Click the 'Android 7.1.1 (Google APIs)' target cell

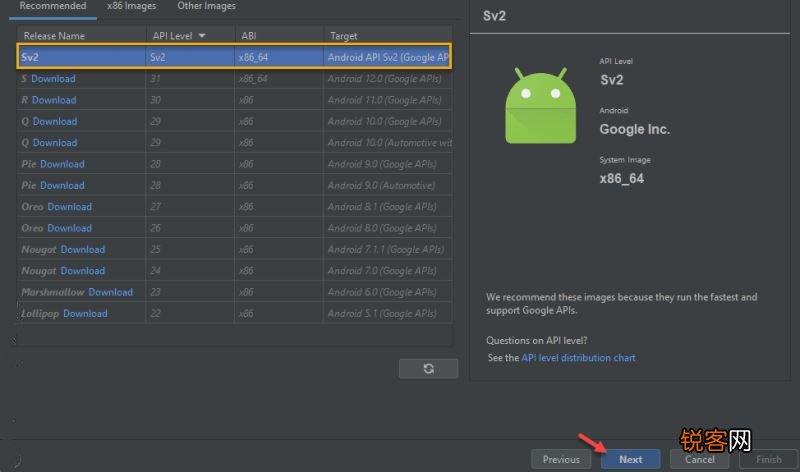[x=386, y=250]
